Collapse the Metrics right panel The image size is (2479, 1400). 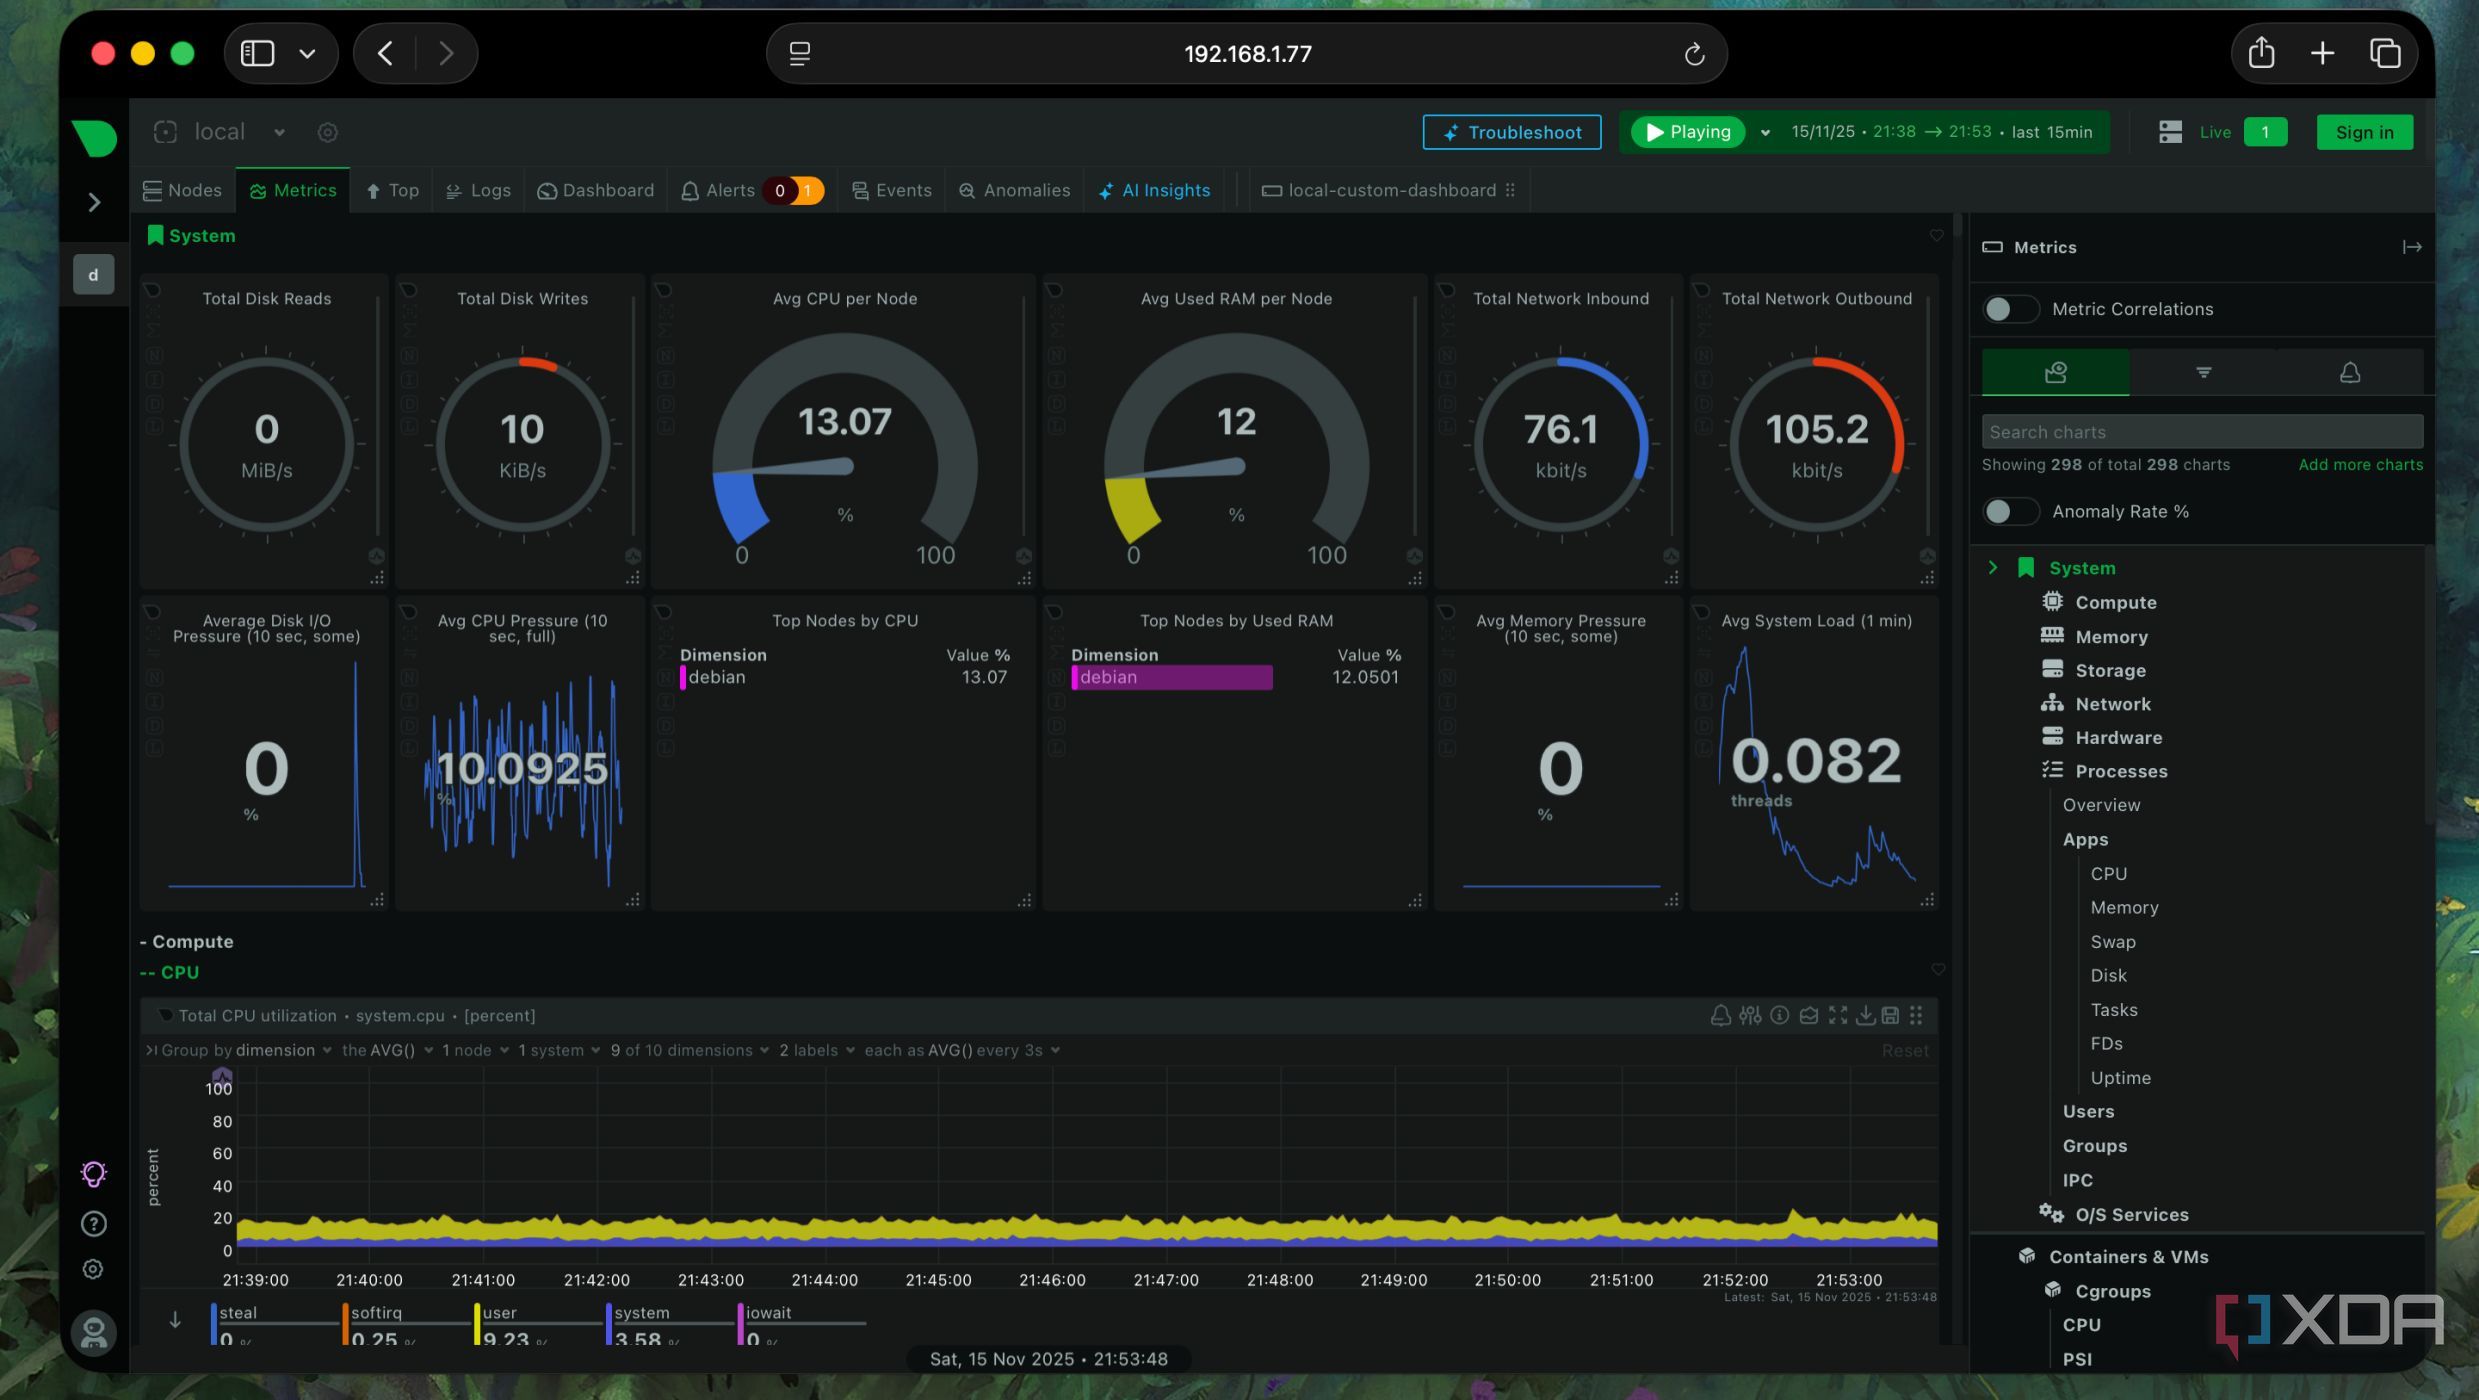click(2411, 247)
